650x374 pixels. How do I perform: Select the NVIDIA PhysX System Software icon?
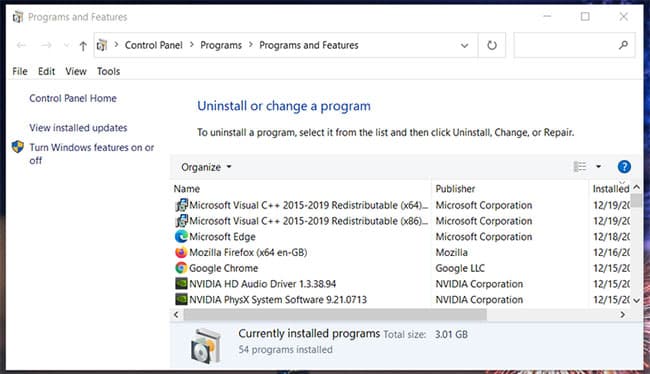[181, 299]
